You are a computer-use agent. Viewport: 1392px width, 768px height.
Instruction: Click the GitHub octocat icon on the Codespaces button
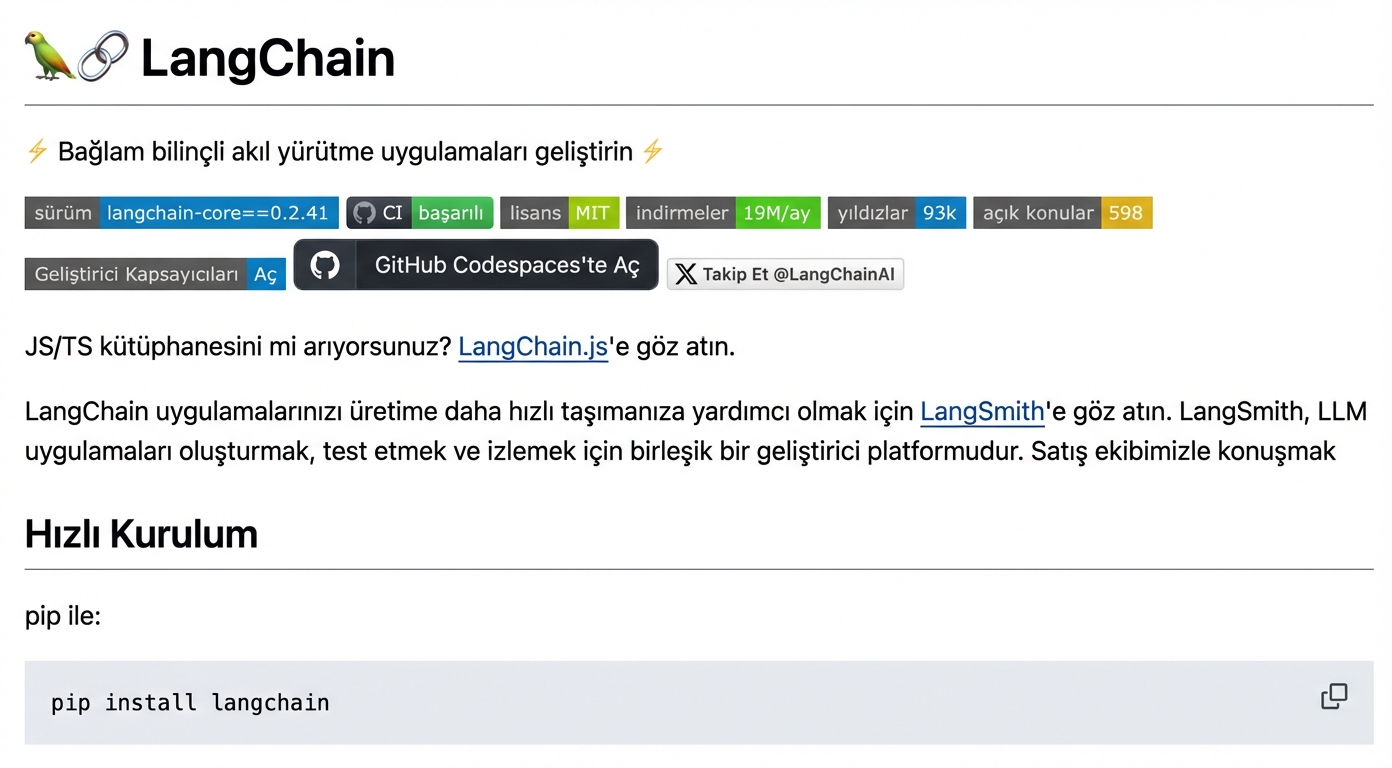[x=324, y=264]
